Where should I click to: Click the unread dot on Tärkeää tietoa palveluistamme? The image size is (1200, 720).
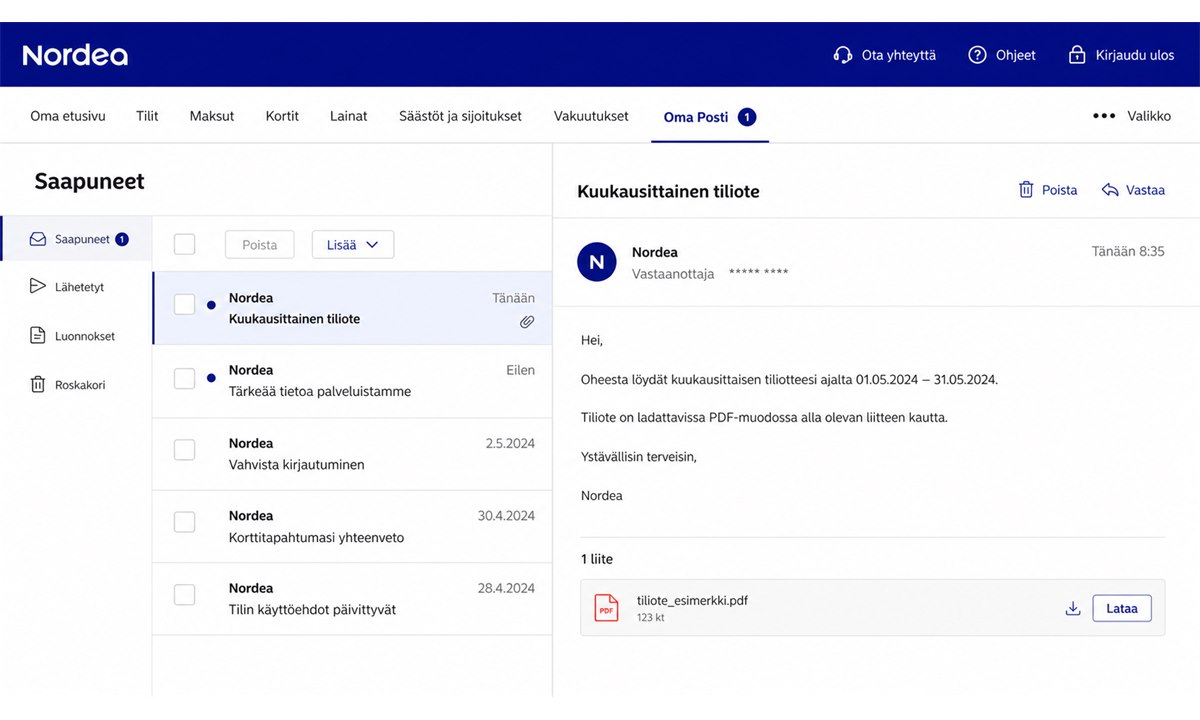tap(211, 378)
